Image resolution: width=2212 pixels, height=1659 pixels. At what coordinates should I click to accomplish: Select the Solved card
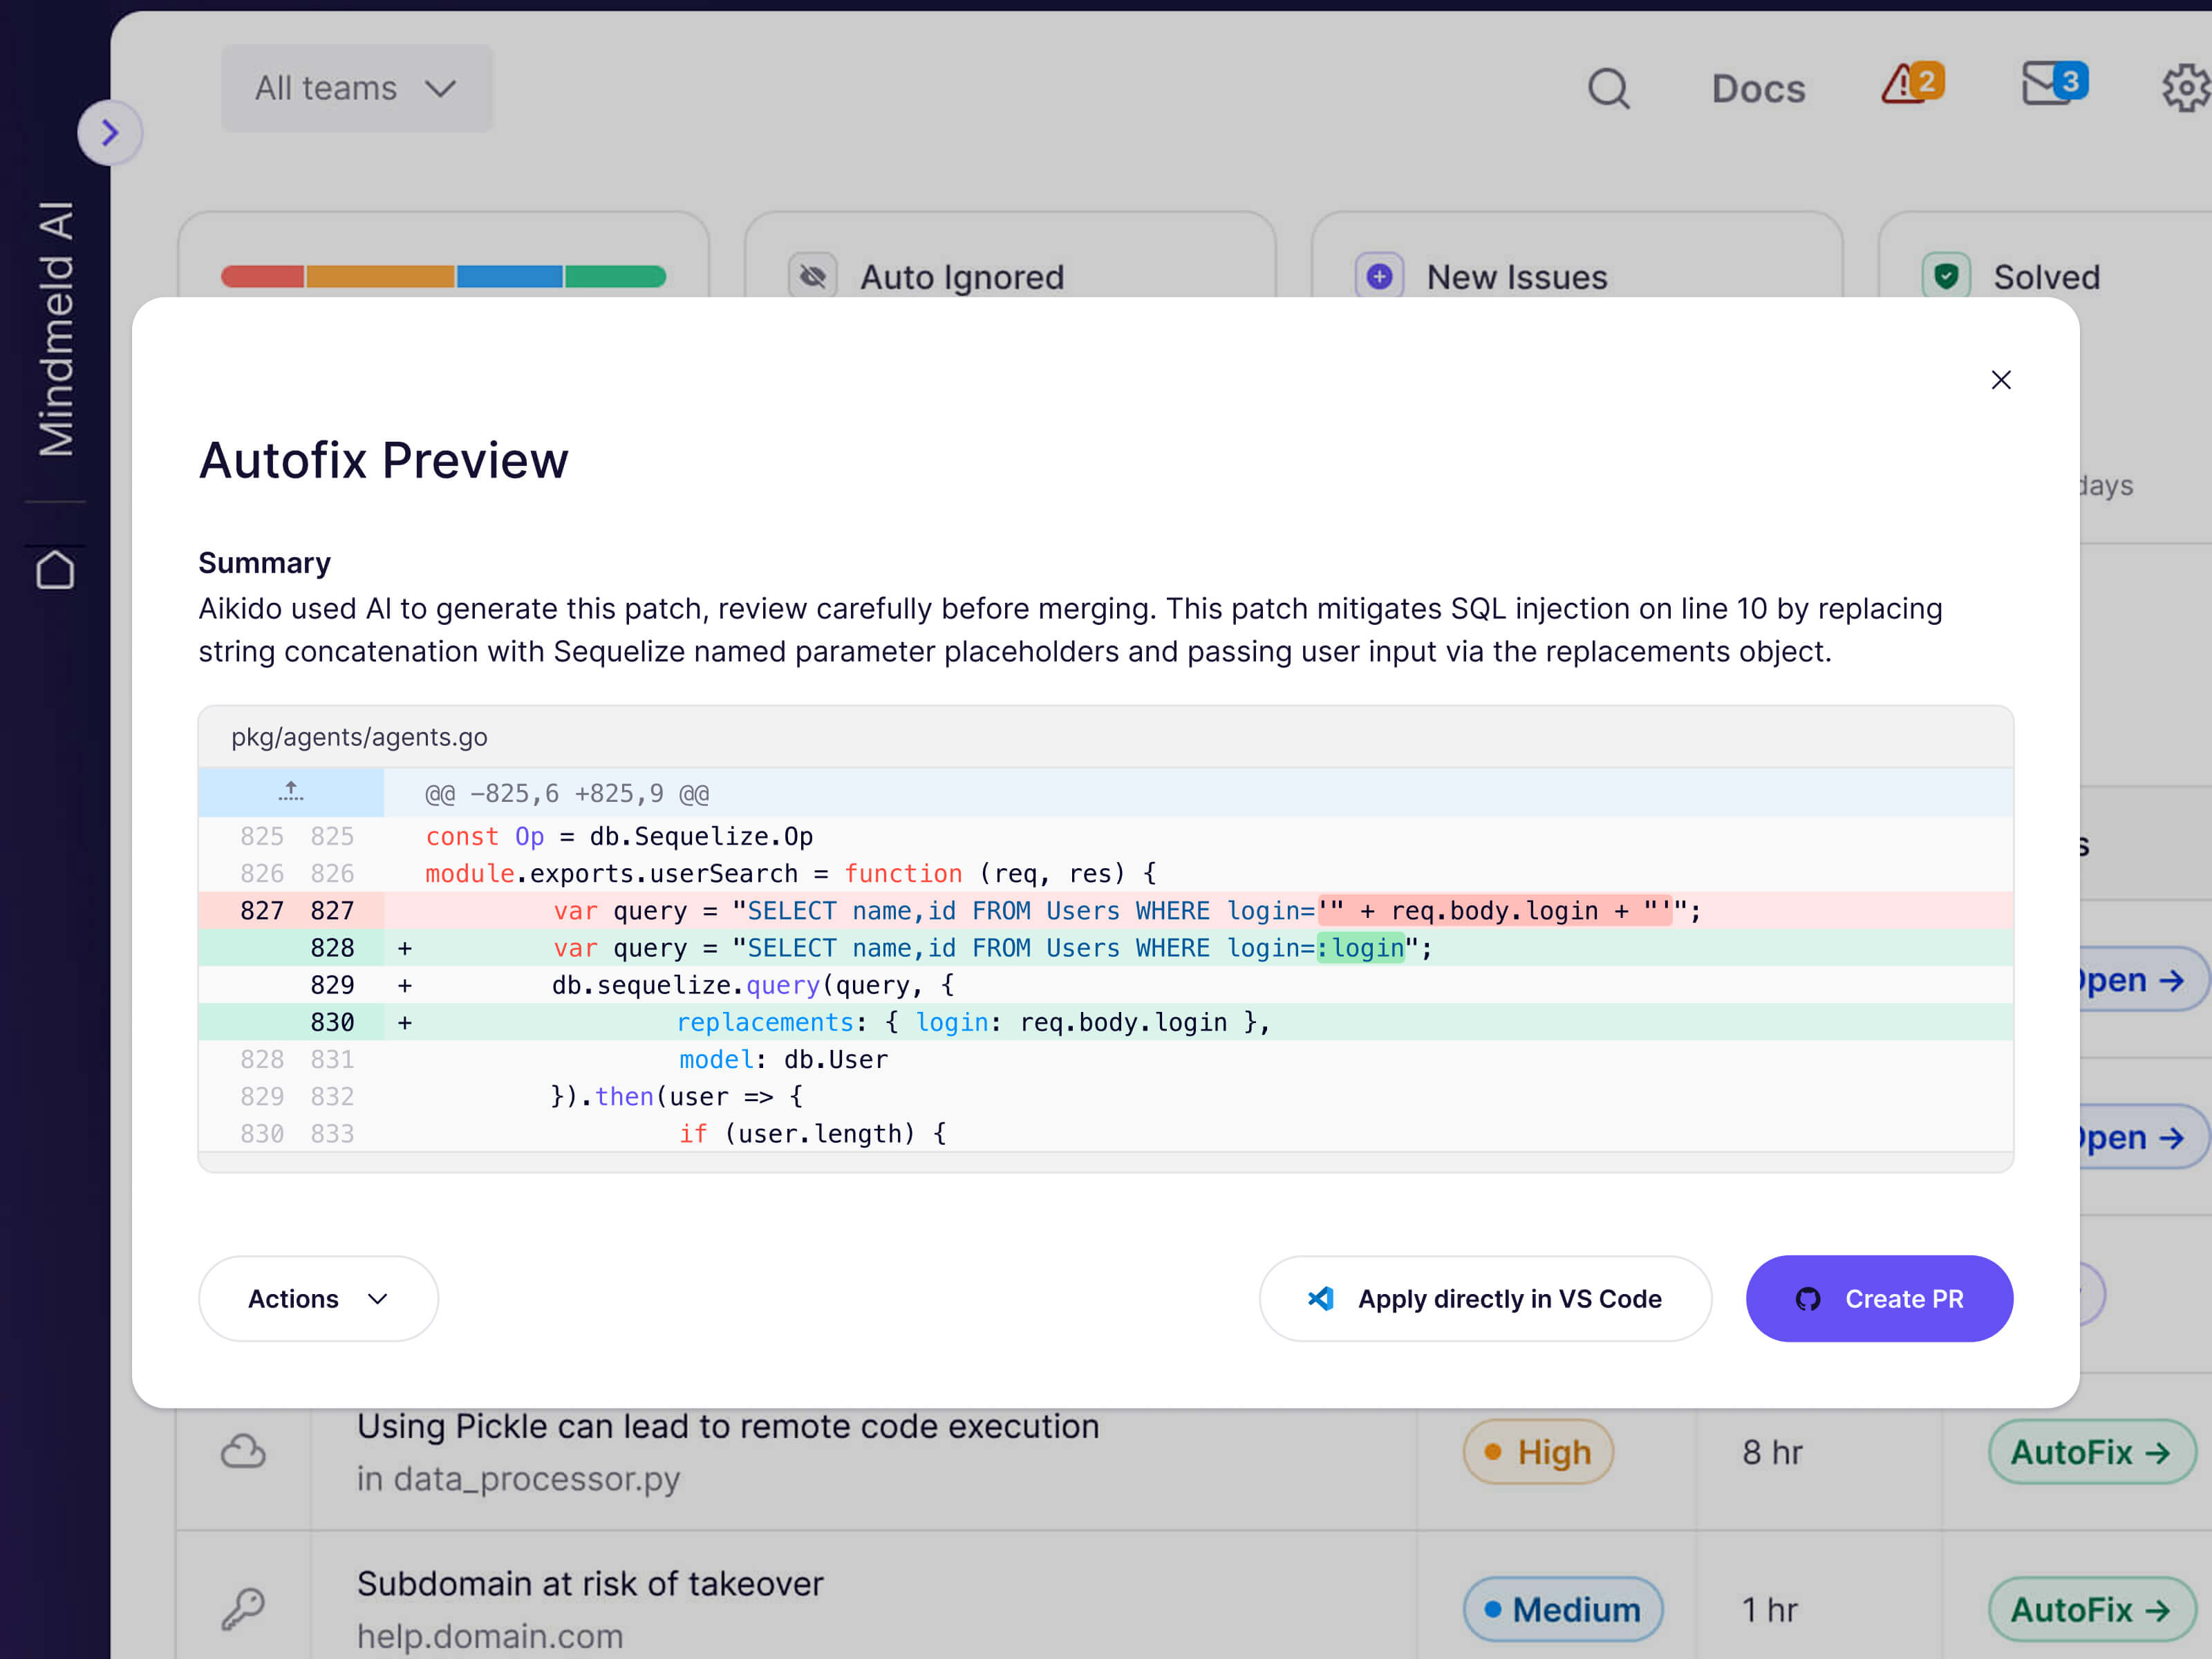pos(2045,277)
